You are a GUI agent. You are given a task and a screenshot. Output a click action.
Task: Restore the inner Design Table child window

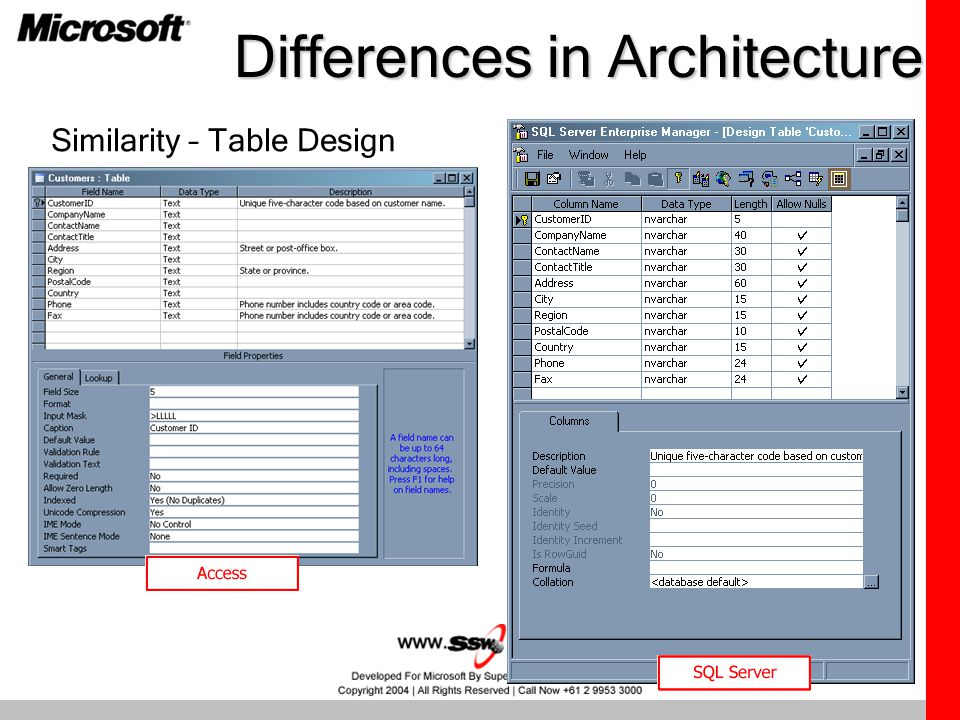click(x=881, y=155)
